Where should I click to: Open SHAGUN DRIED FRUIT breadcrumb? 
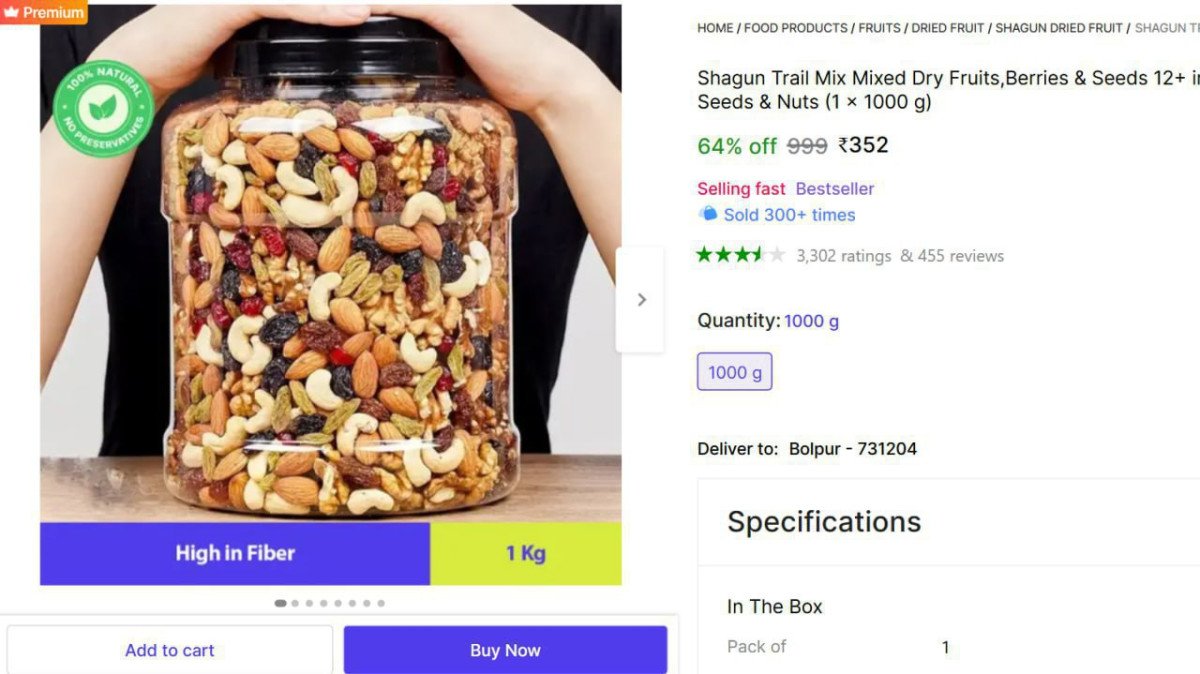tap(1059, 28)
